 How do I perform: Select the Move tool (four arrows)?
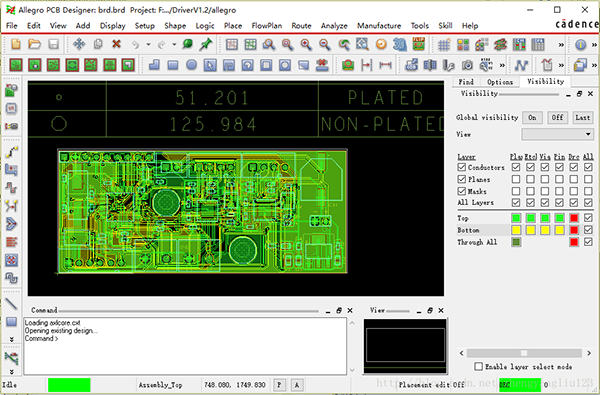pyautogui.click(x=79, y=44)
